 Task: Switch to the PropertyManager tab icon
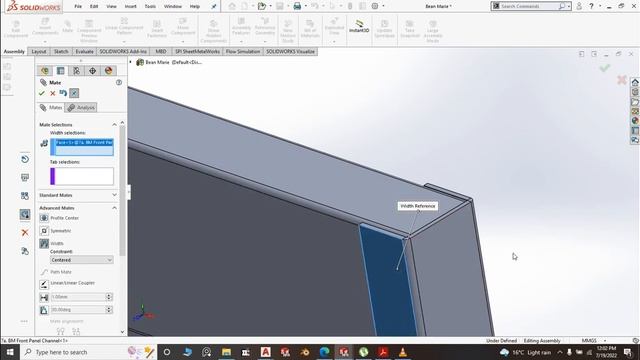coord(60,71)
